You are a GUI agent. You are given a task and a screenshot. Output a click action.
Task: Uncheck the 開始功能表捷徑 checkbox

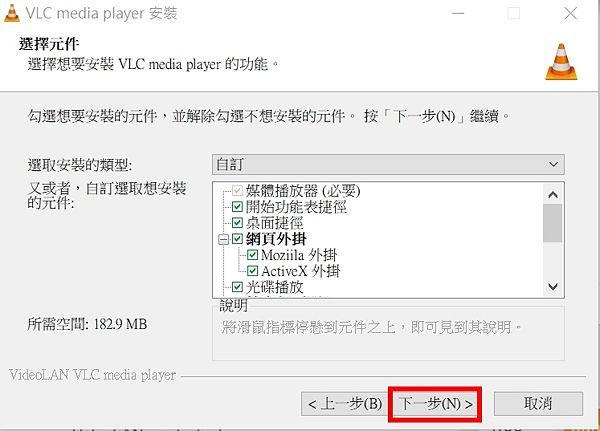pos(237,207)
